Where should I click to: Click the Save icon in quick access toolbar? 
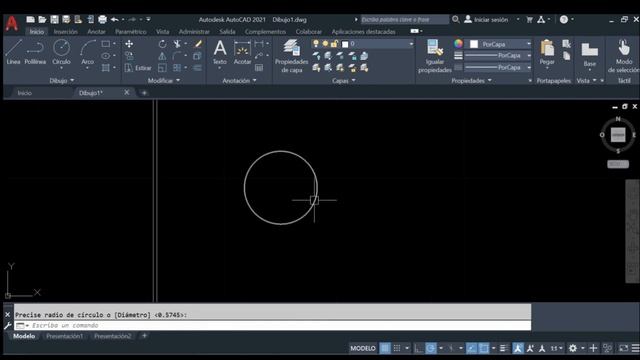tap(54, 19)
